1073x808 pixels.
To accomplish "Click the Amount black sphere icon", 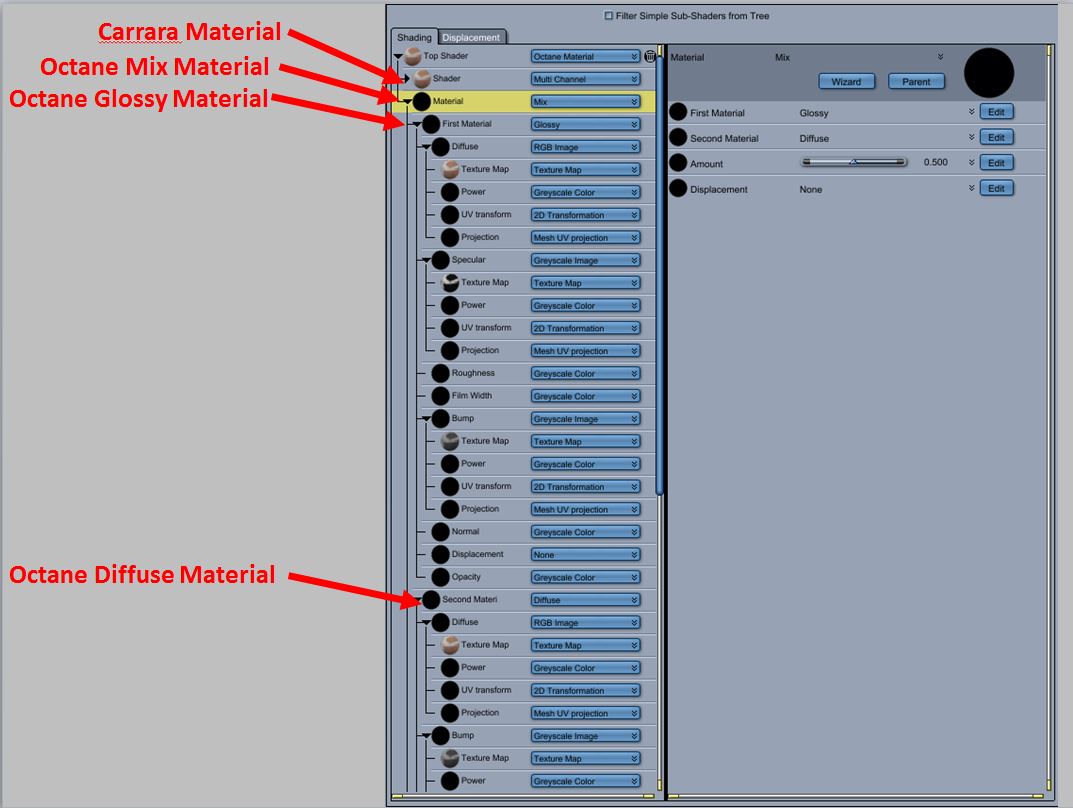I will (x=678, y=163).
